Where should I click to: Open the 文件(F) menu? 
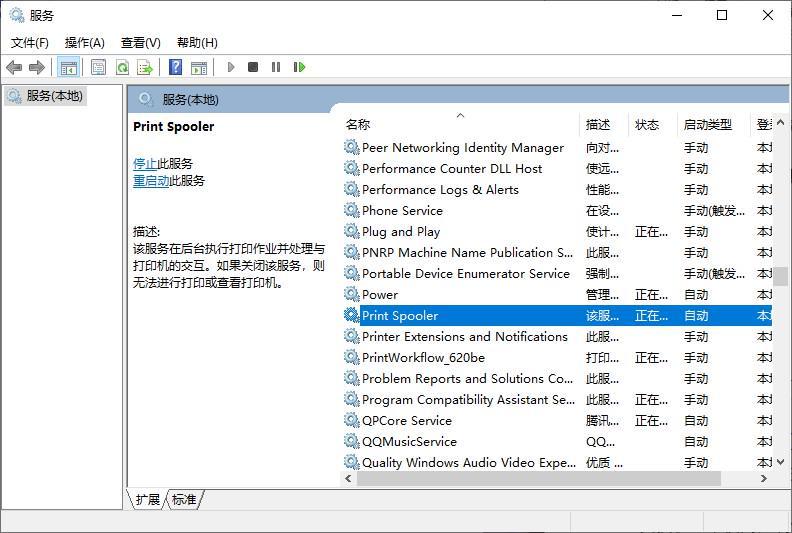pos(30,43)
